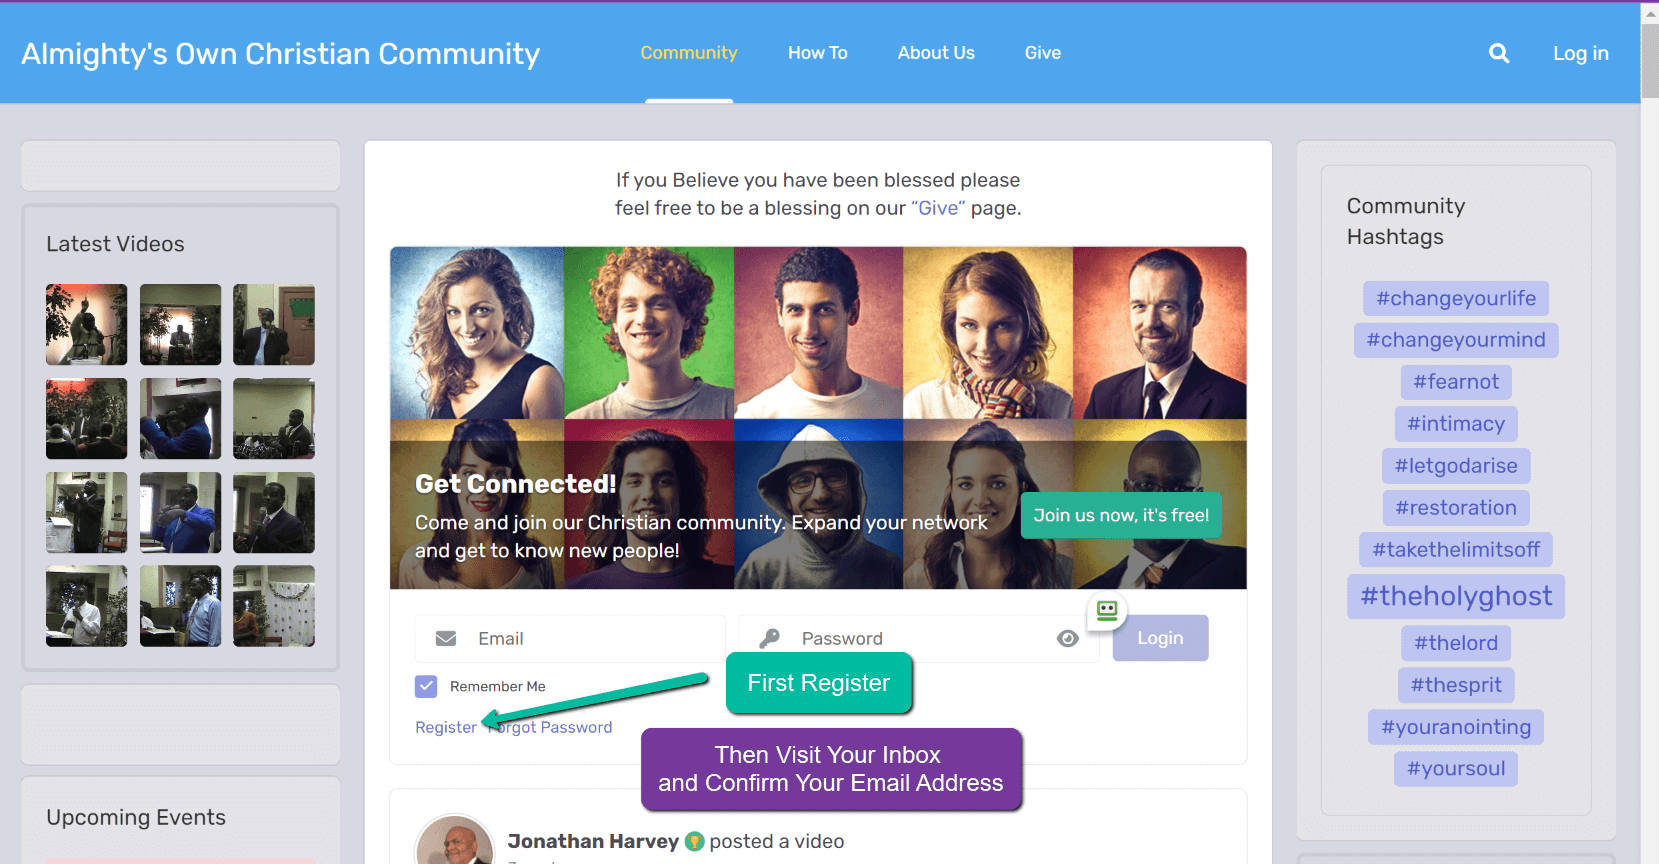Open the Community nav tab
This screenshot has width=1659, height=864.
(689, 53)
